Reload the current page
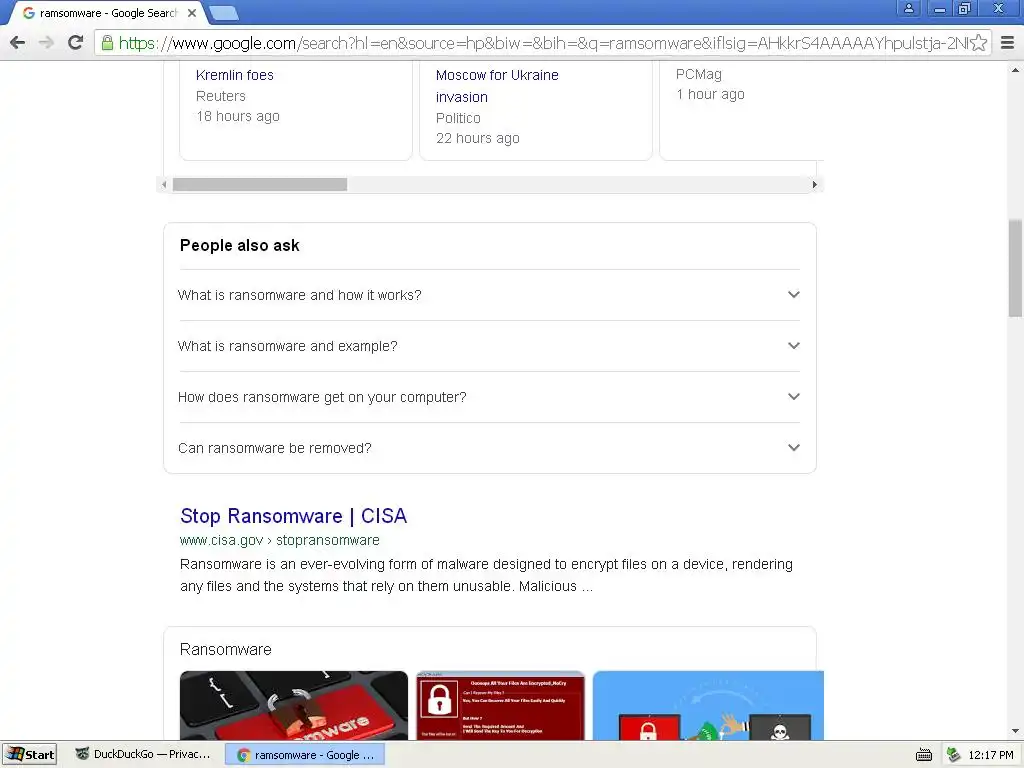This screenshot has width=1024, height=768. click(76, 43)
